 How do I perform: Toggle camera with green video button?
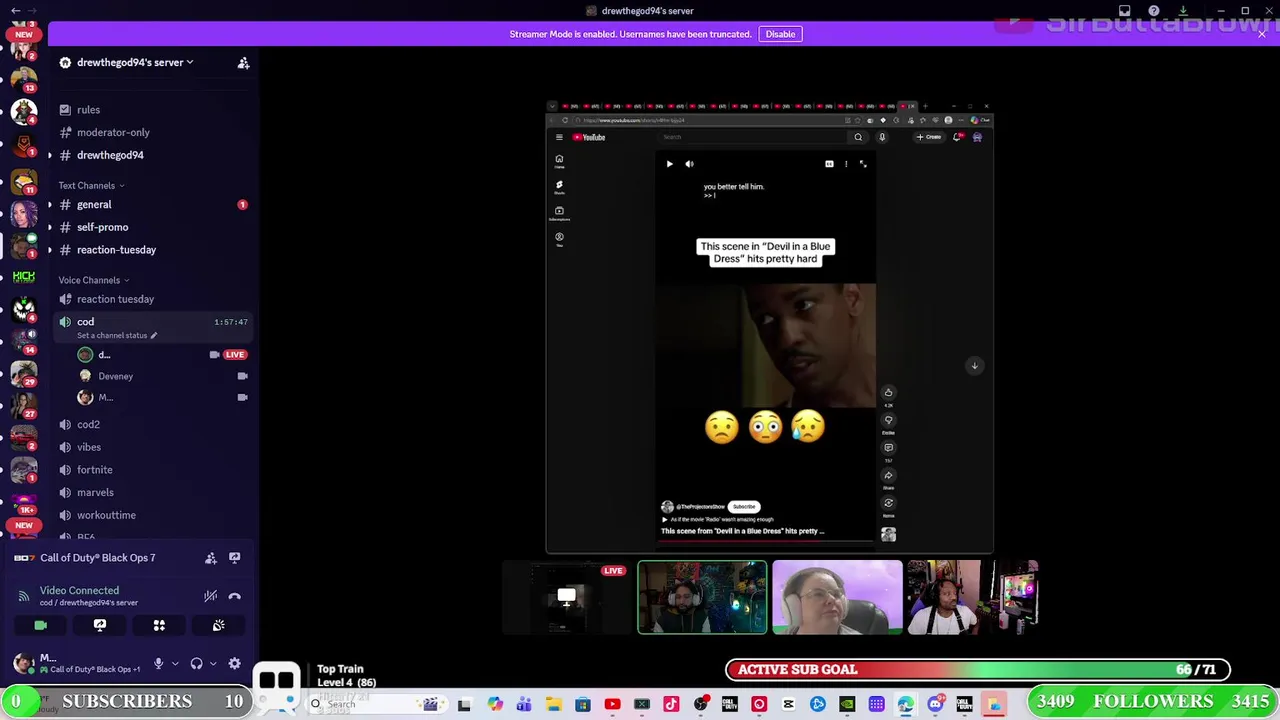pos(40,625)
